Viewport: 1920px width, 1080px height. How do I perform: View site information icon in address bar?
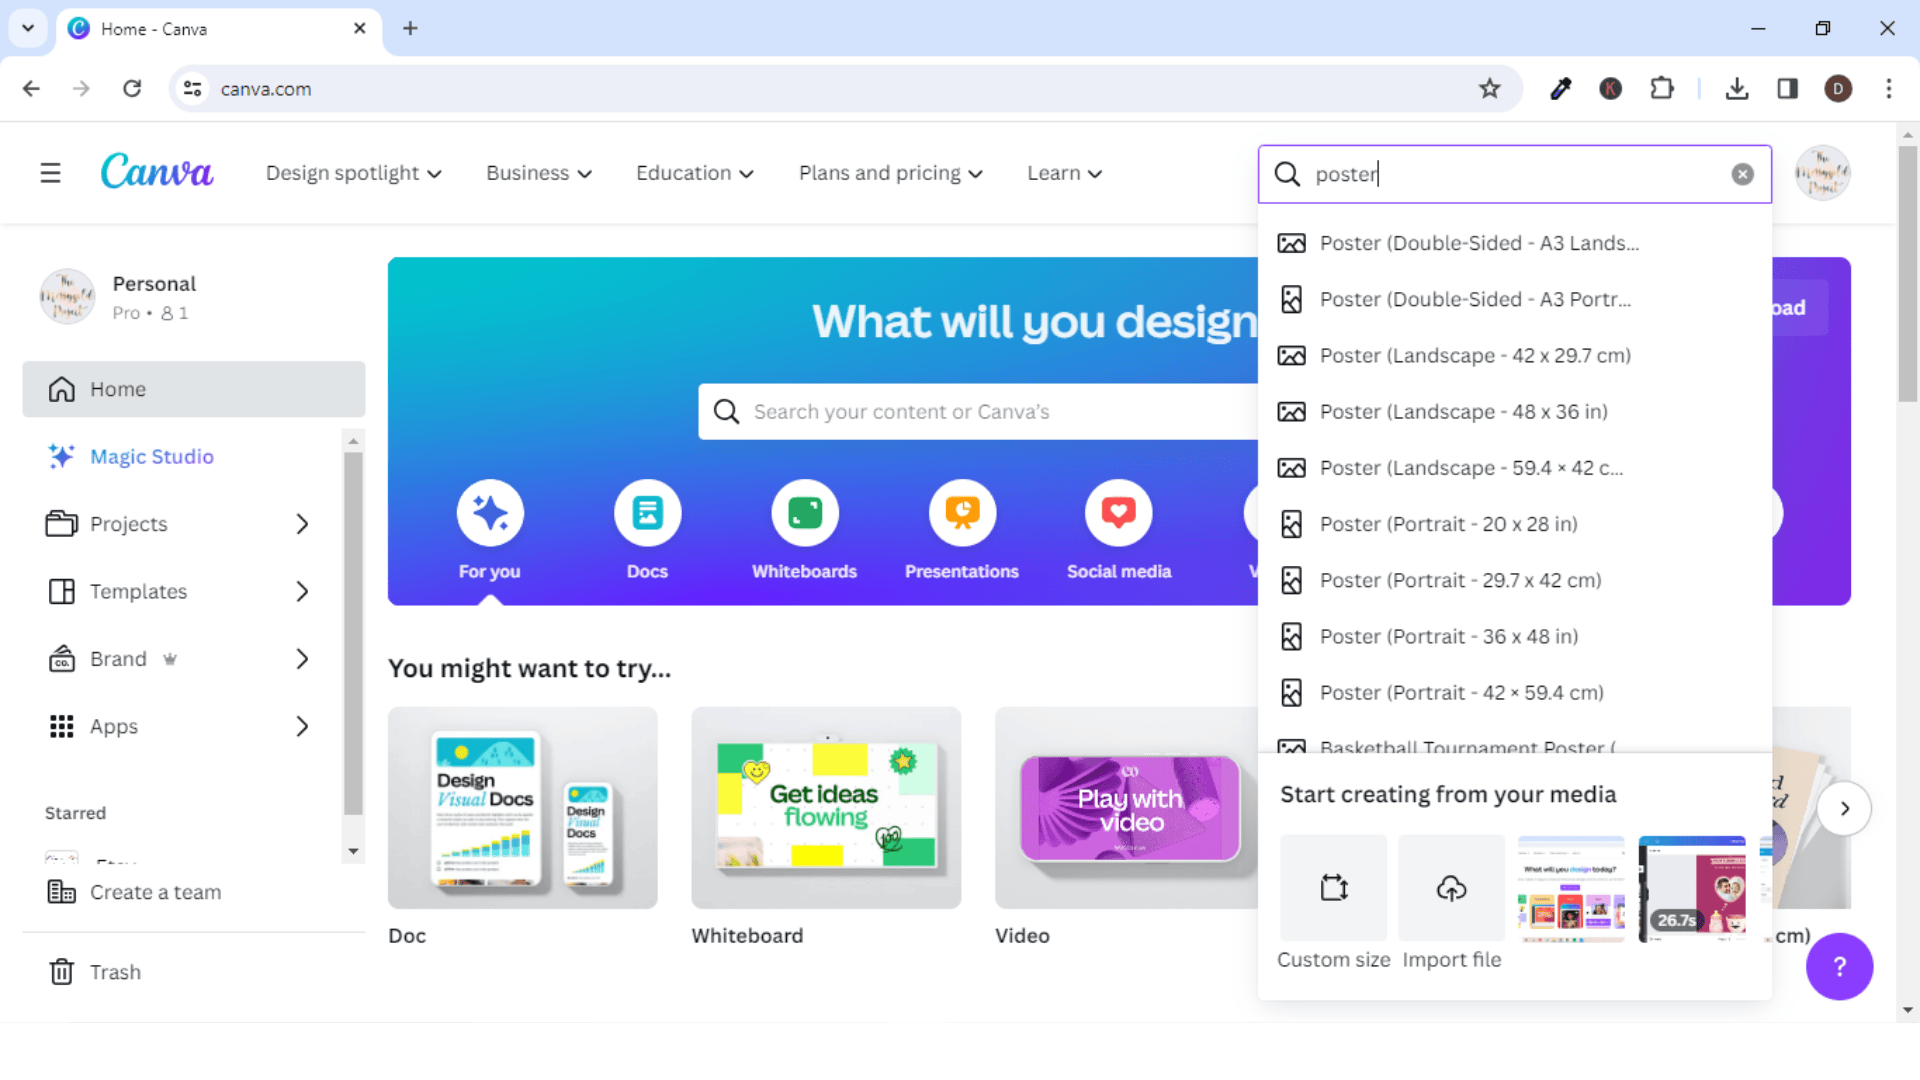tap(193, 89)
